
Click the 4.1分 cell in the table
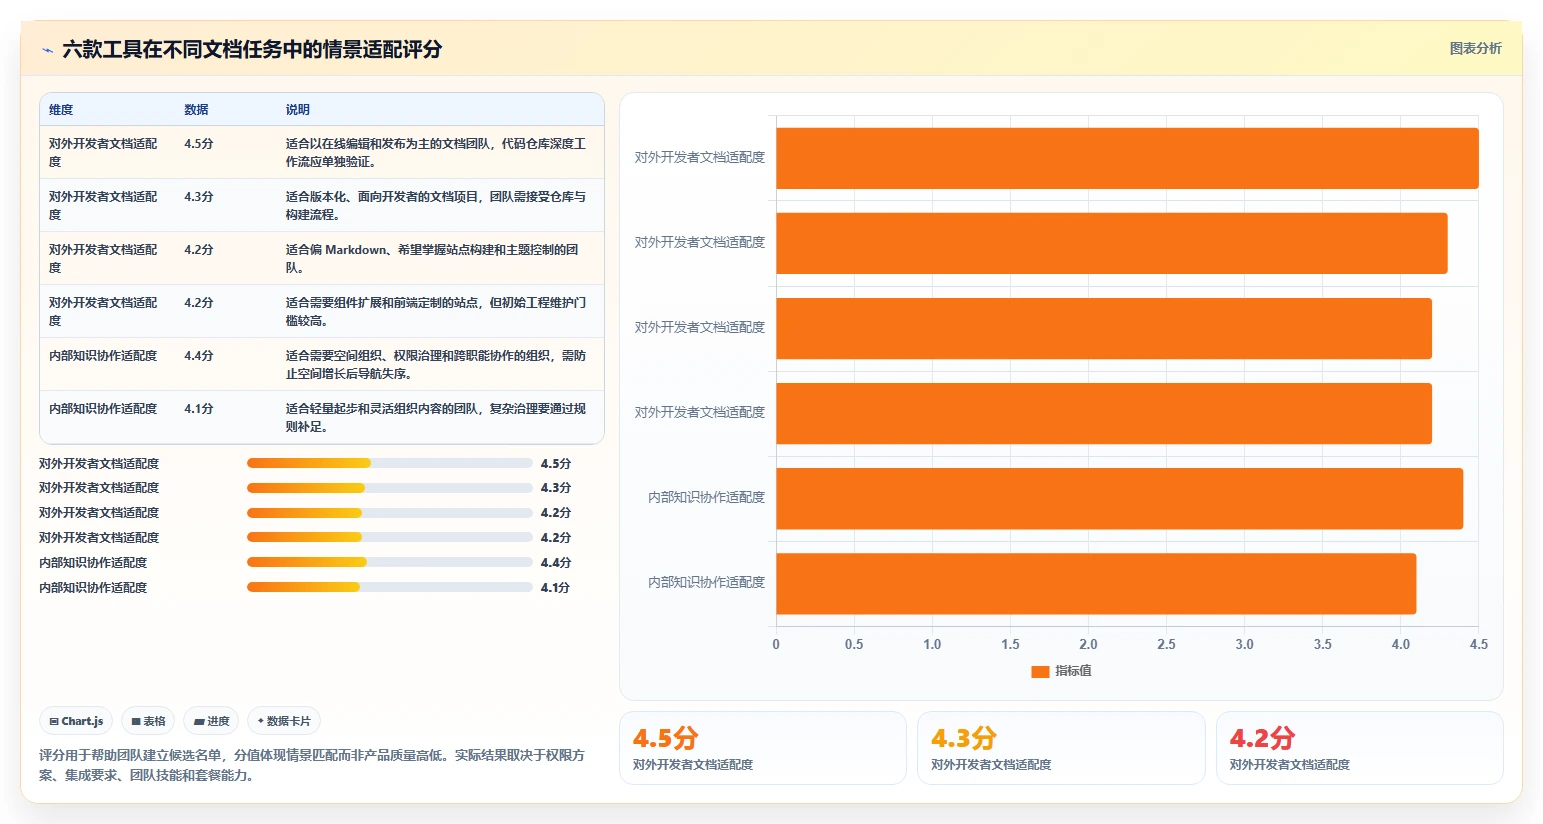point(199,409)
